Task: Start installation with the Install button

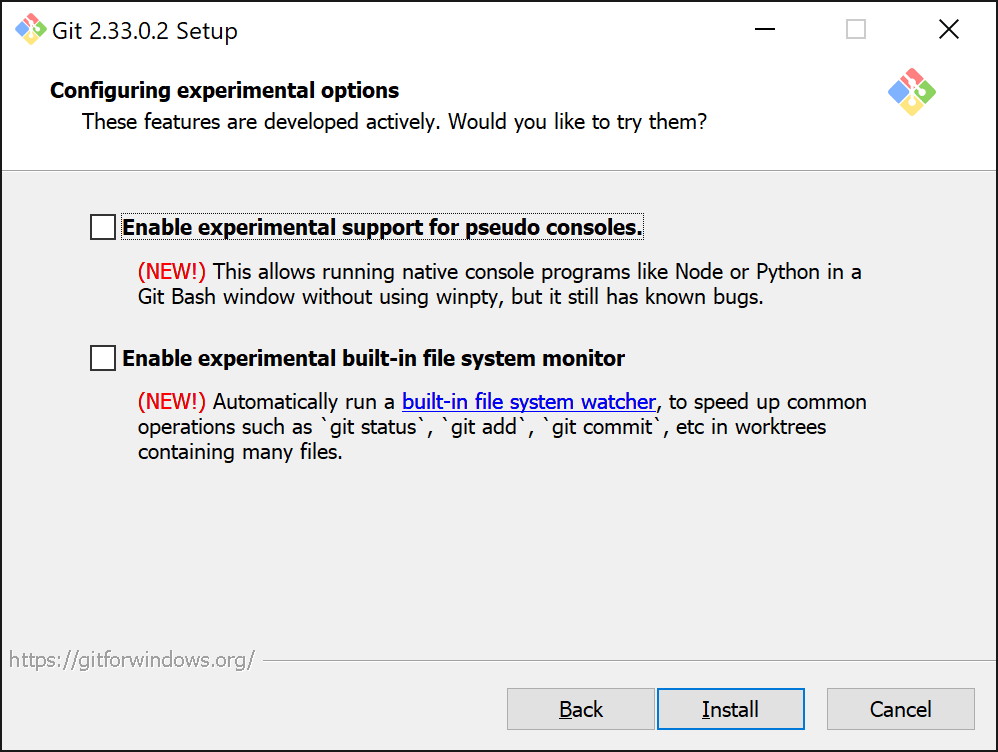Action: pyautogui.click(x=731, y=709)
